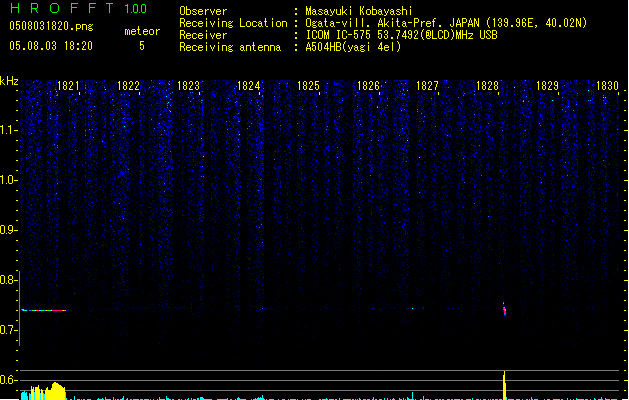
Task: Click the tall yellow power spike after 1828
Action: (x=504, y=385)
